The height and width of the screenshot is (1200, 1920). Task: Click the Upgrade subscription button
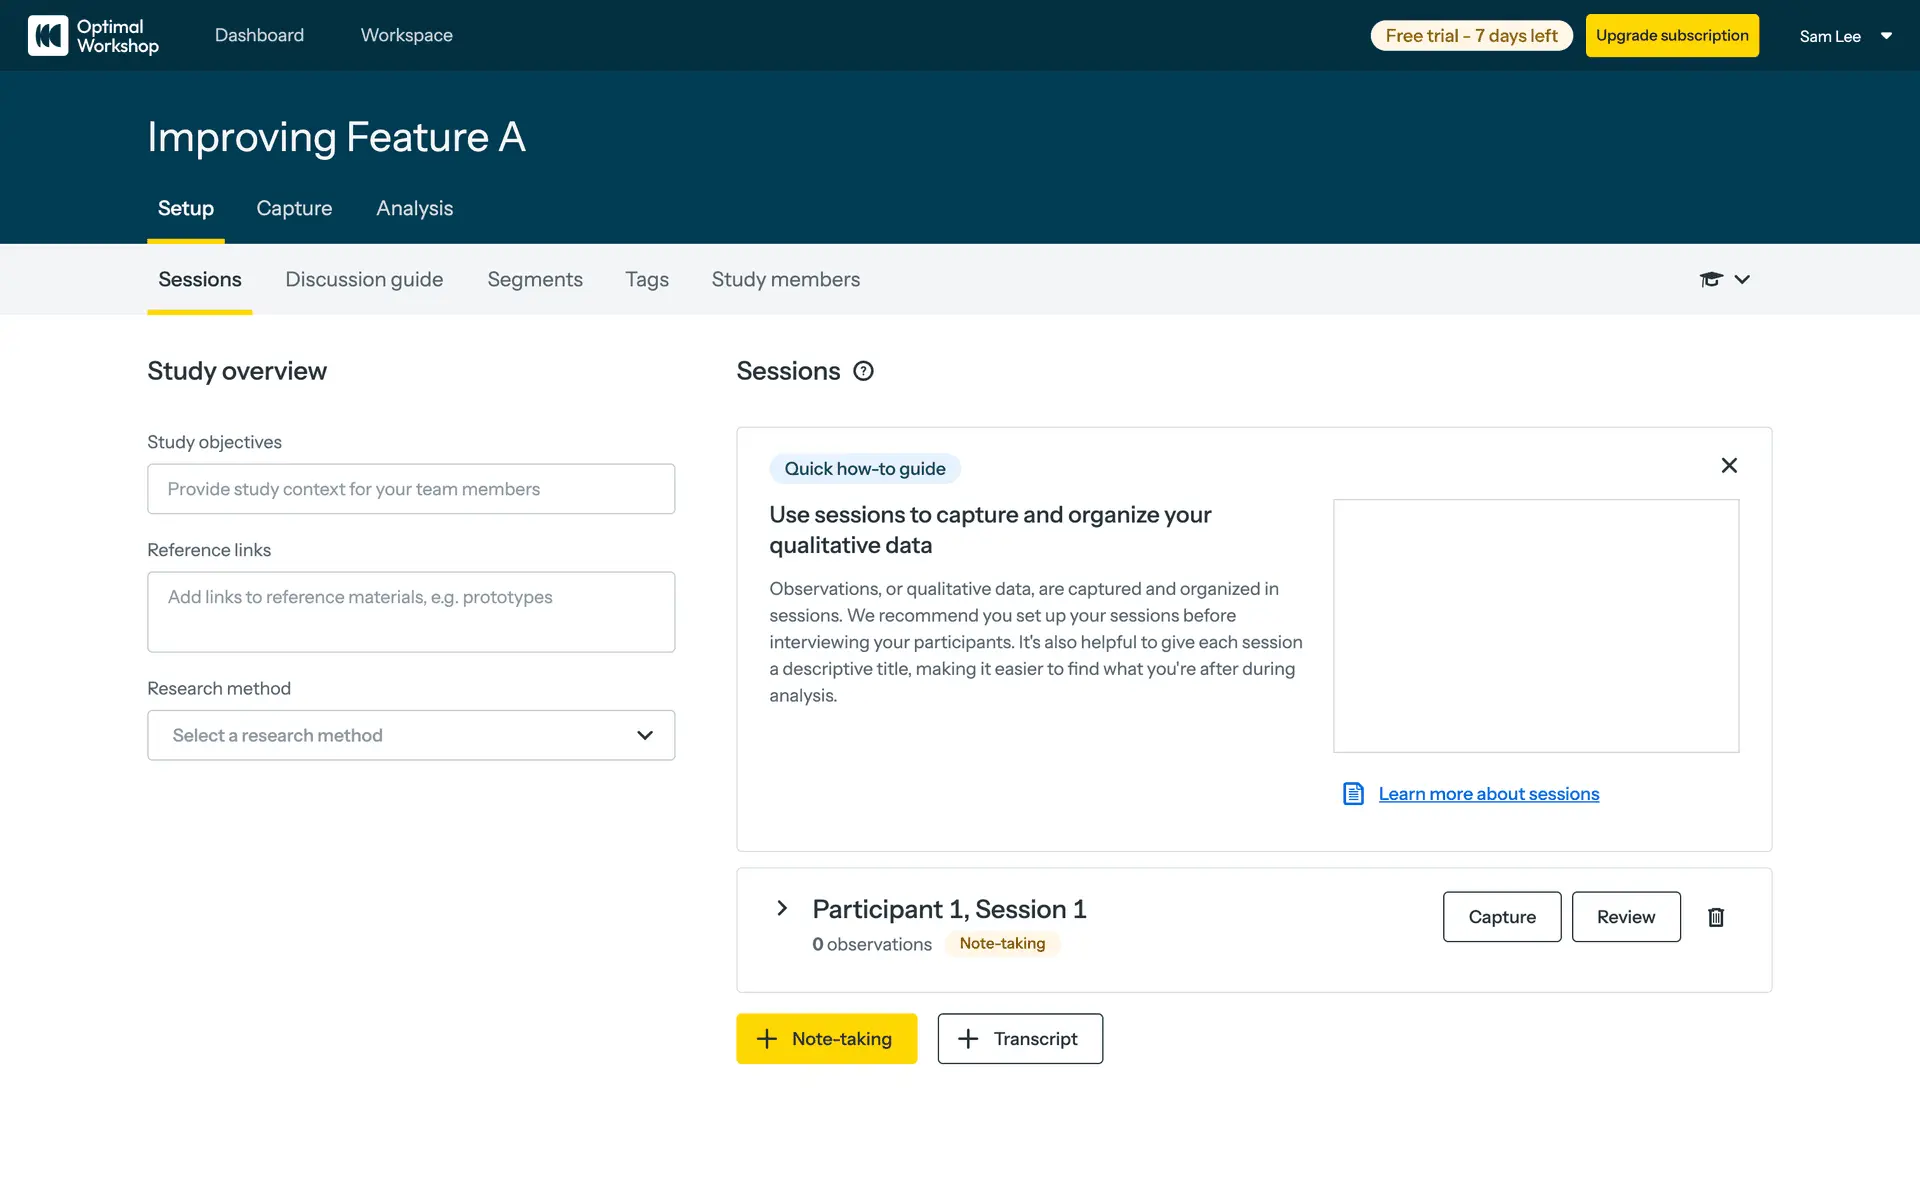coord(1672,36)
